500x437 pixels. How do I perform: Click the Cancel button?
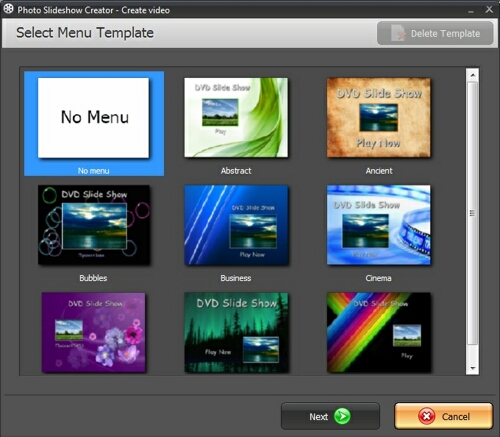[444, 416]
